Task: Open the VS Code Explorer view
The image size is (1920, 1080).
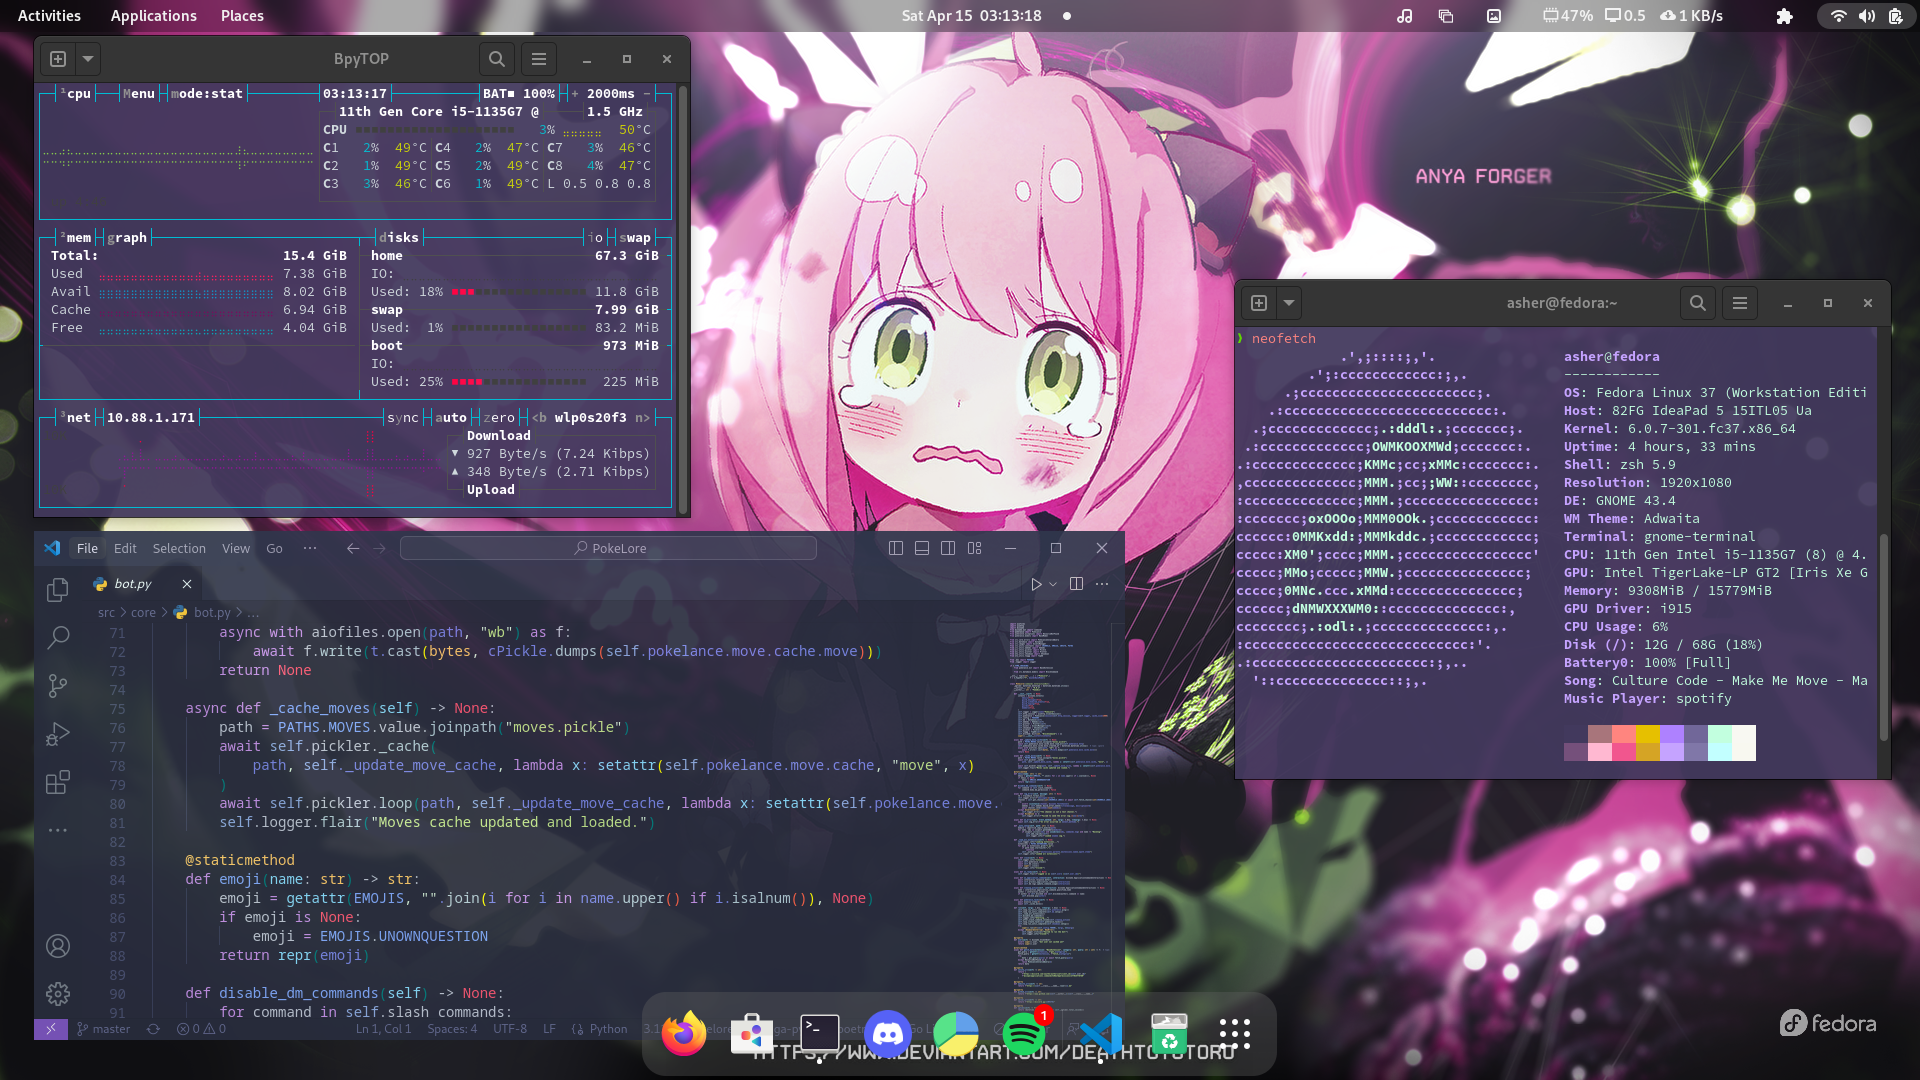Action: coord(58,590)
